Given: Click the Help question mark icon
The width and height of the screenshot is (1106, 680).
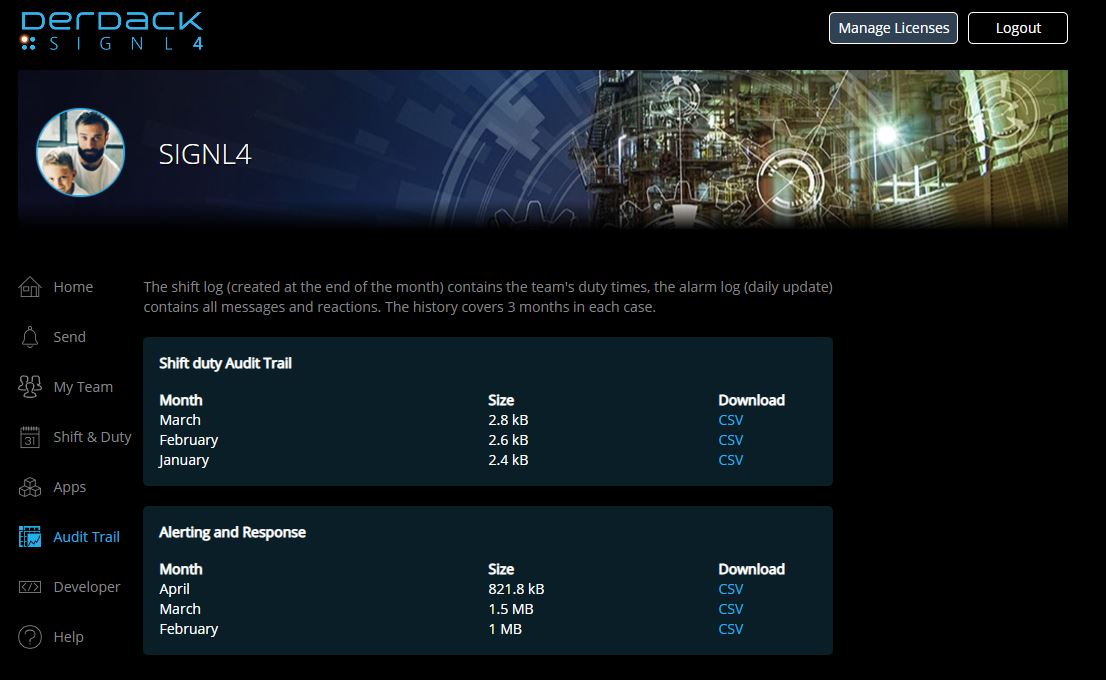Looking at the screenshot, I should tap(30, 637).
